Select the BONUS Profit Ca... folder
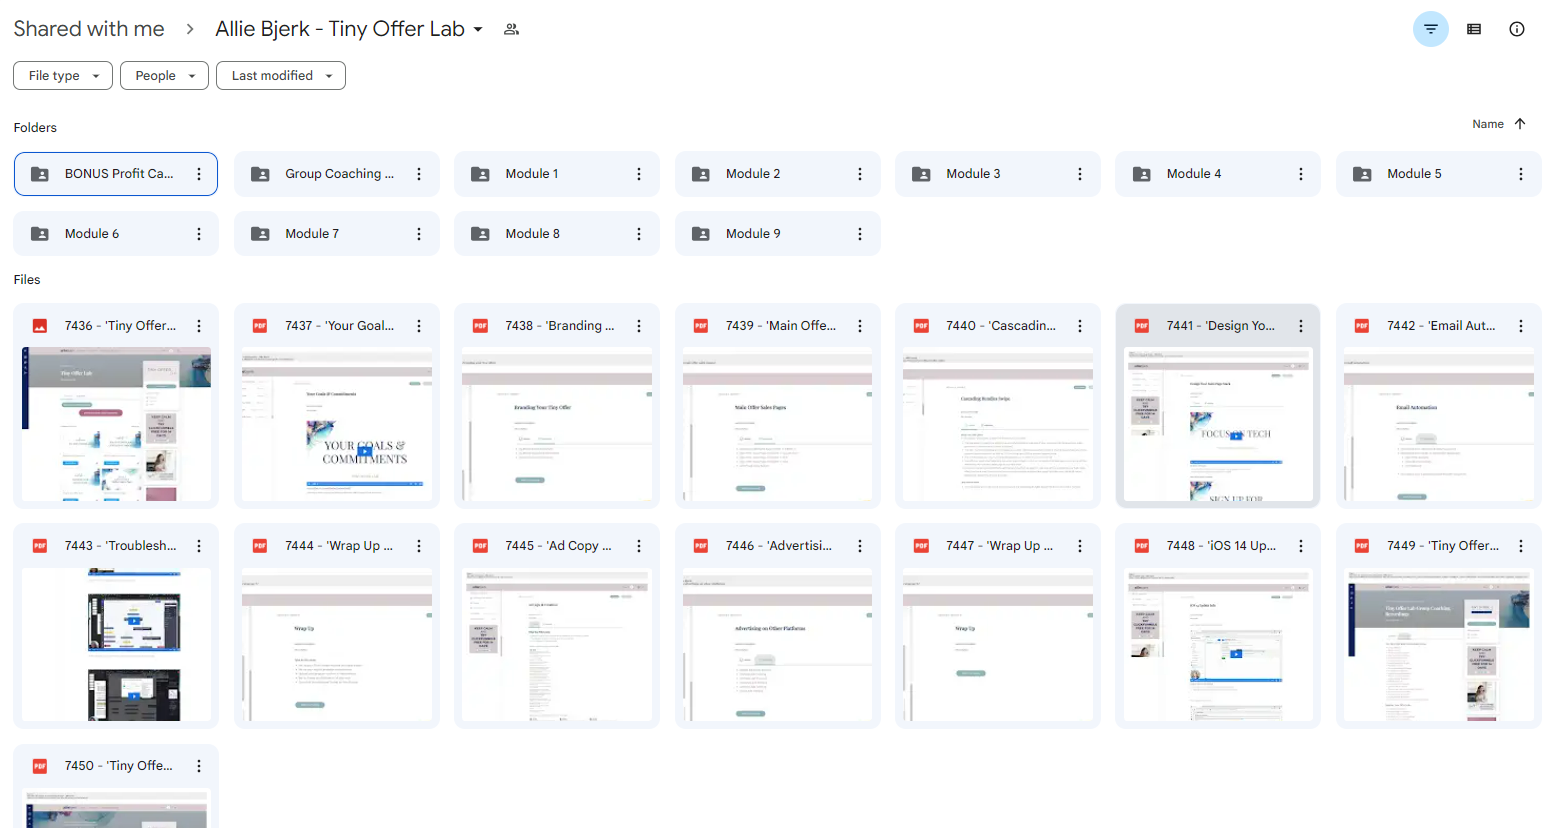1547x828 pixels. point(116,174)
